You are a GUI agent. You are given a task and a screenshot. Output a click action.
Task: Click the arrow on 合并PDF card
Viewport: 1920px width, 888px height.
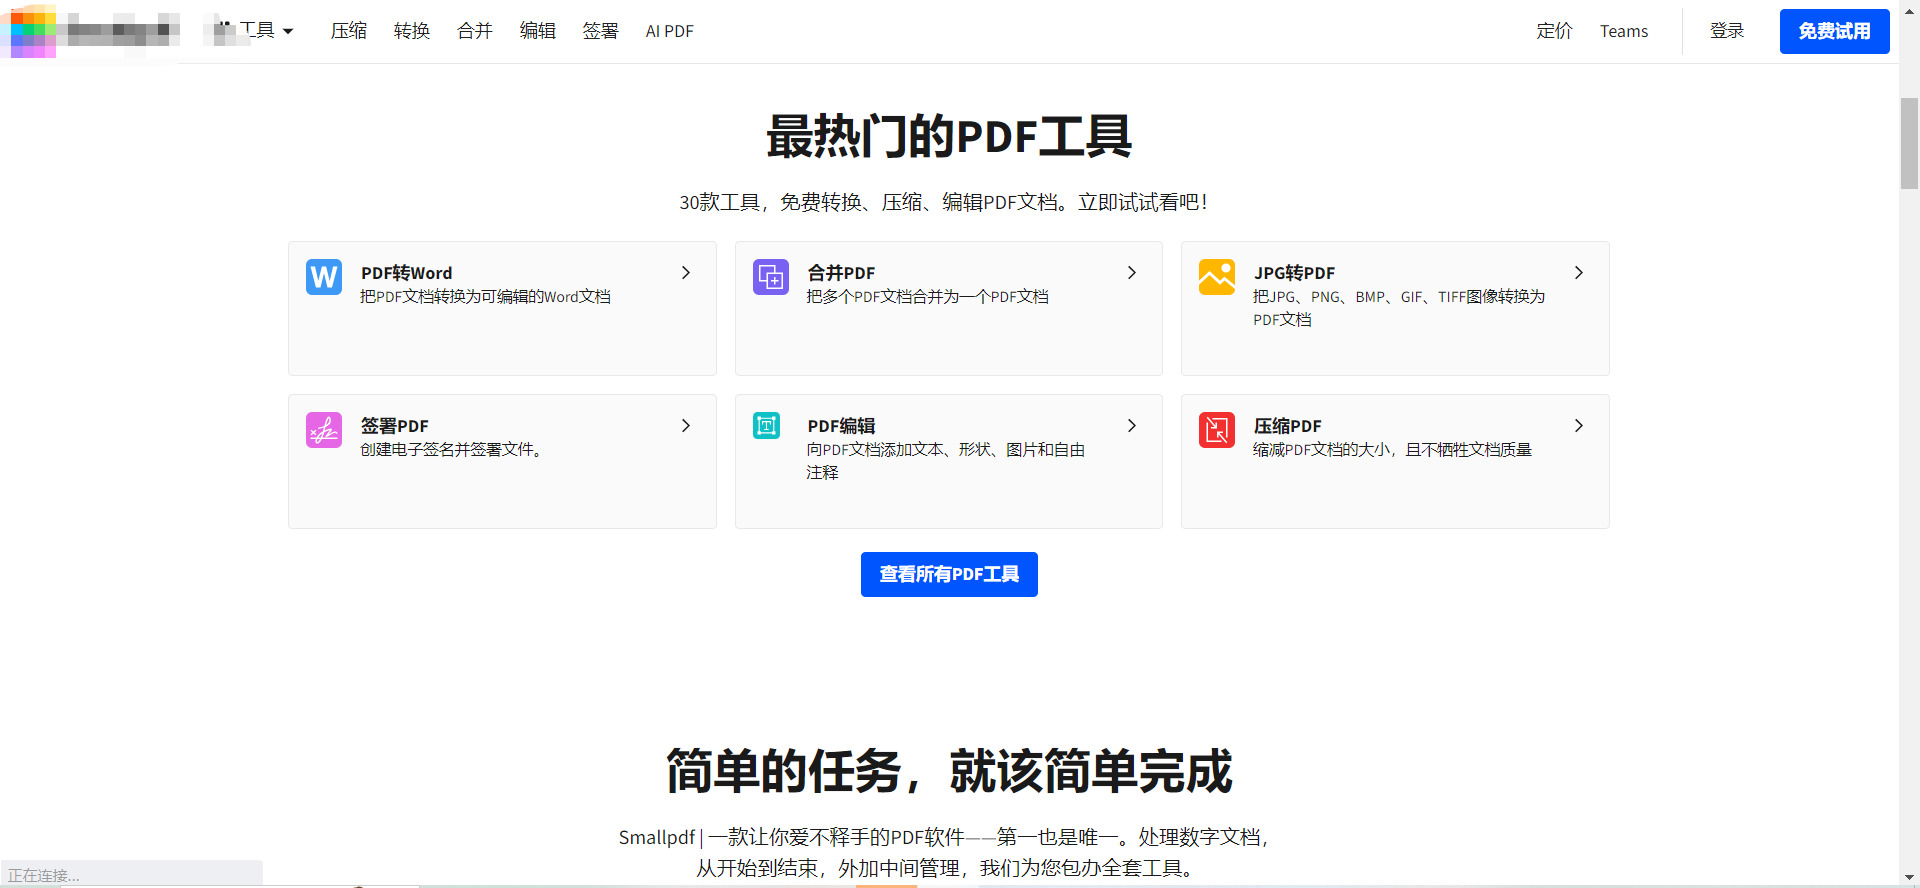1132,273
